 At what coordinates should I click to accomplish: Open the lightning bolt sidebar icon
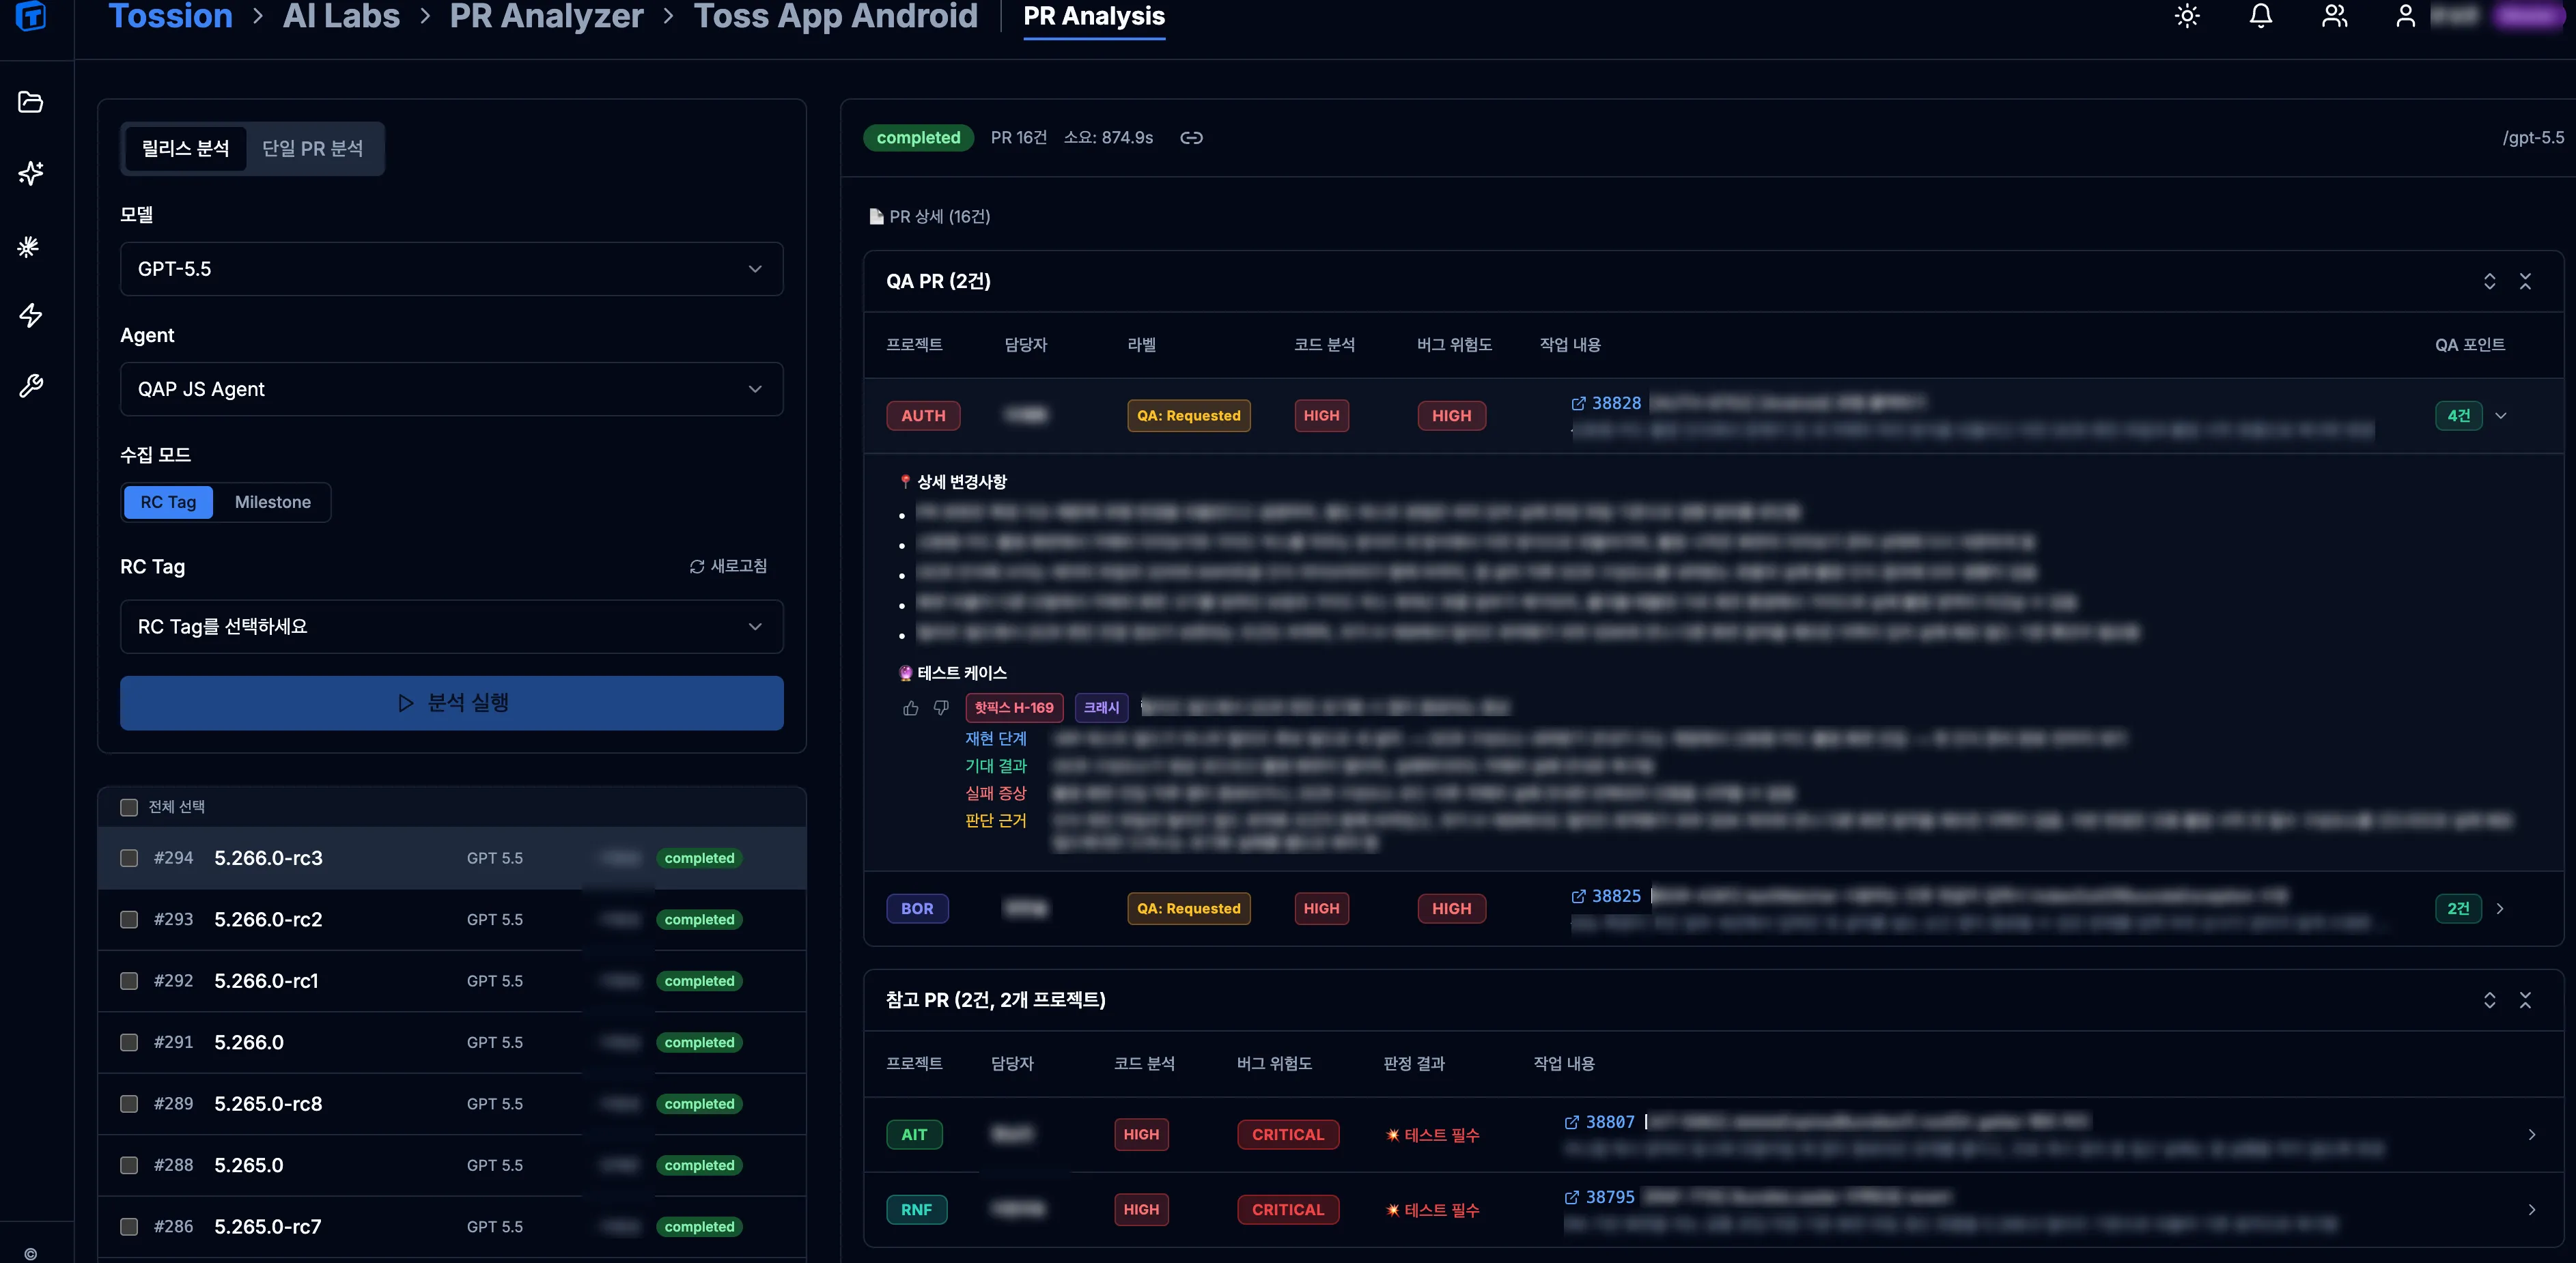[31, 315]
